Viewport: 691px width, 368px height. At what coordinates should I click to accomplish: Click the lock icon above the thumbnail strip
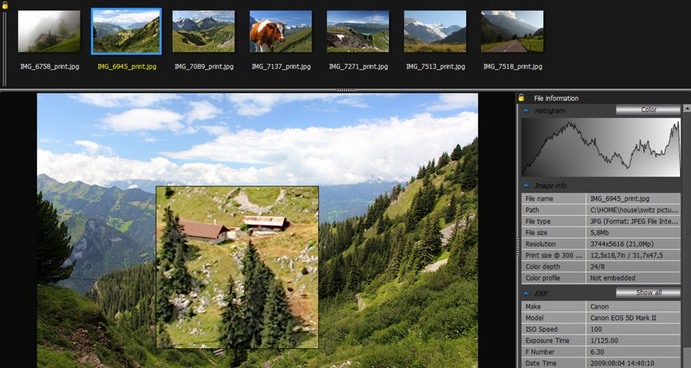tap(5, 5)
